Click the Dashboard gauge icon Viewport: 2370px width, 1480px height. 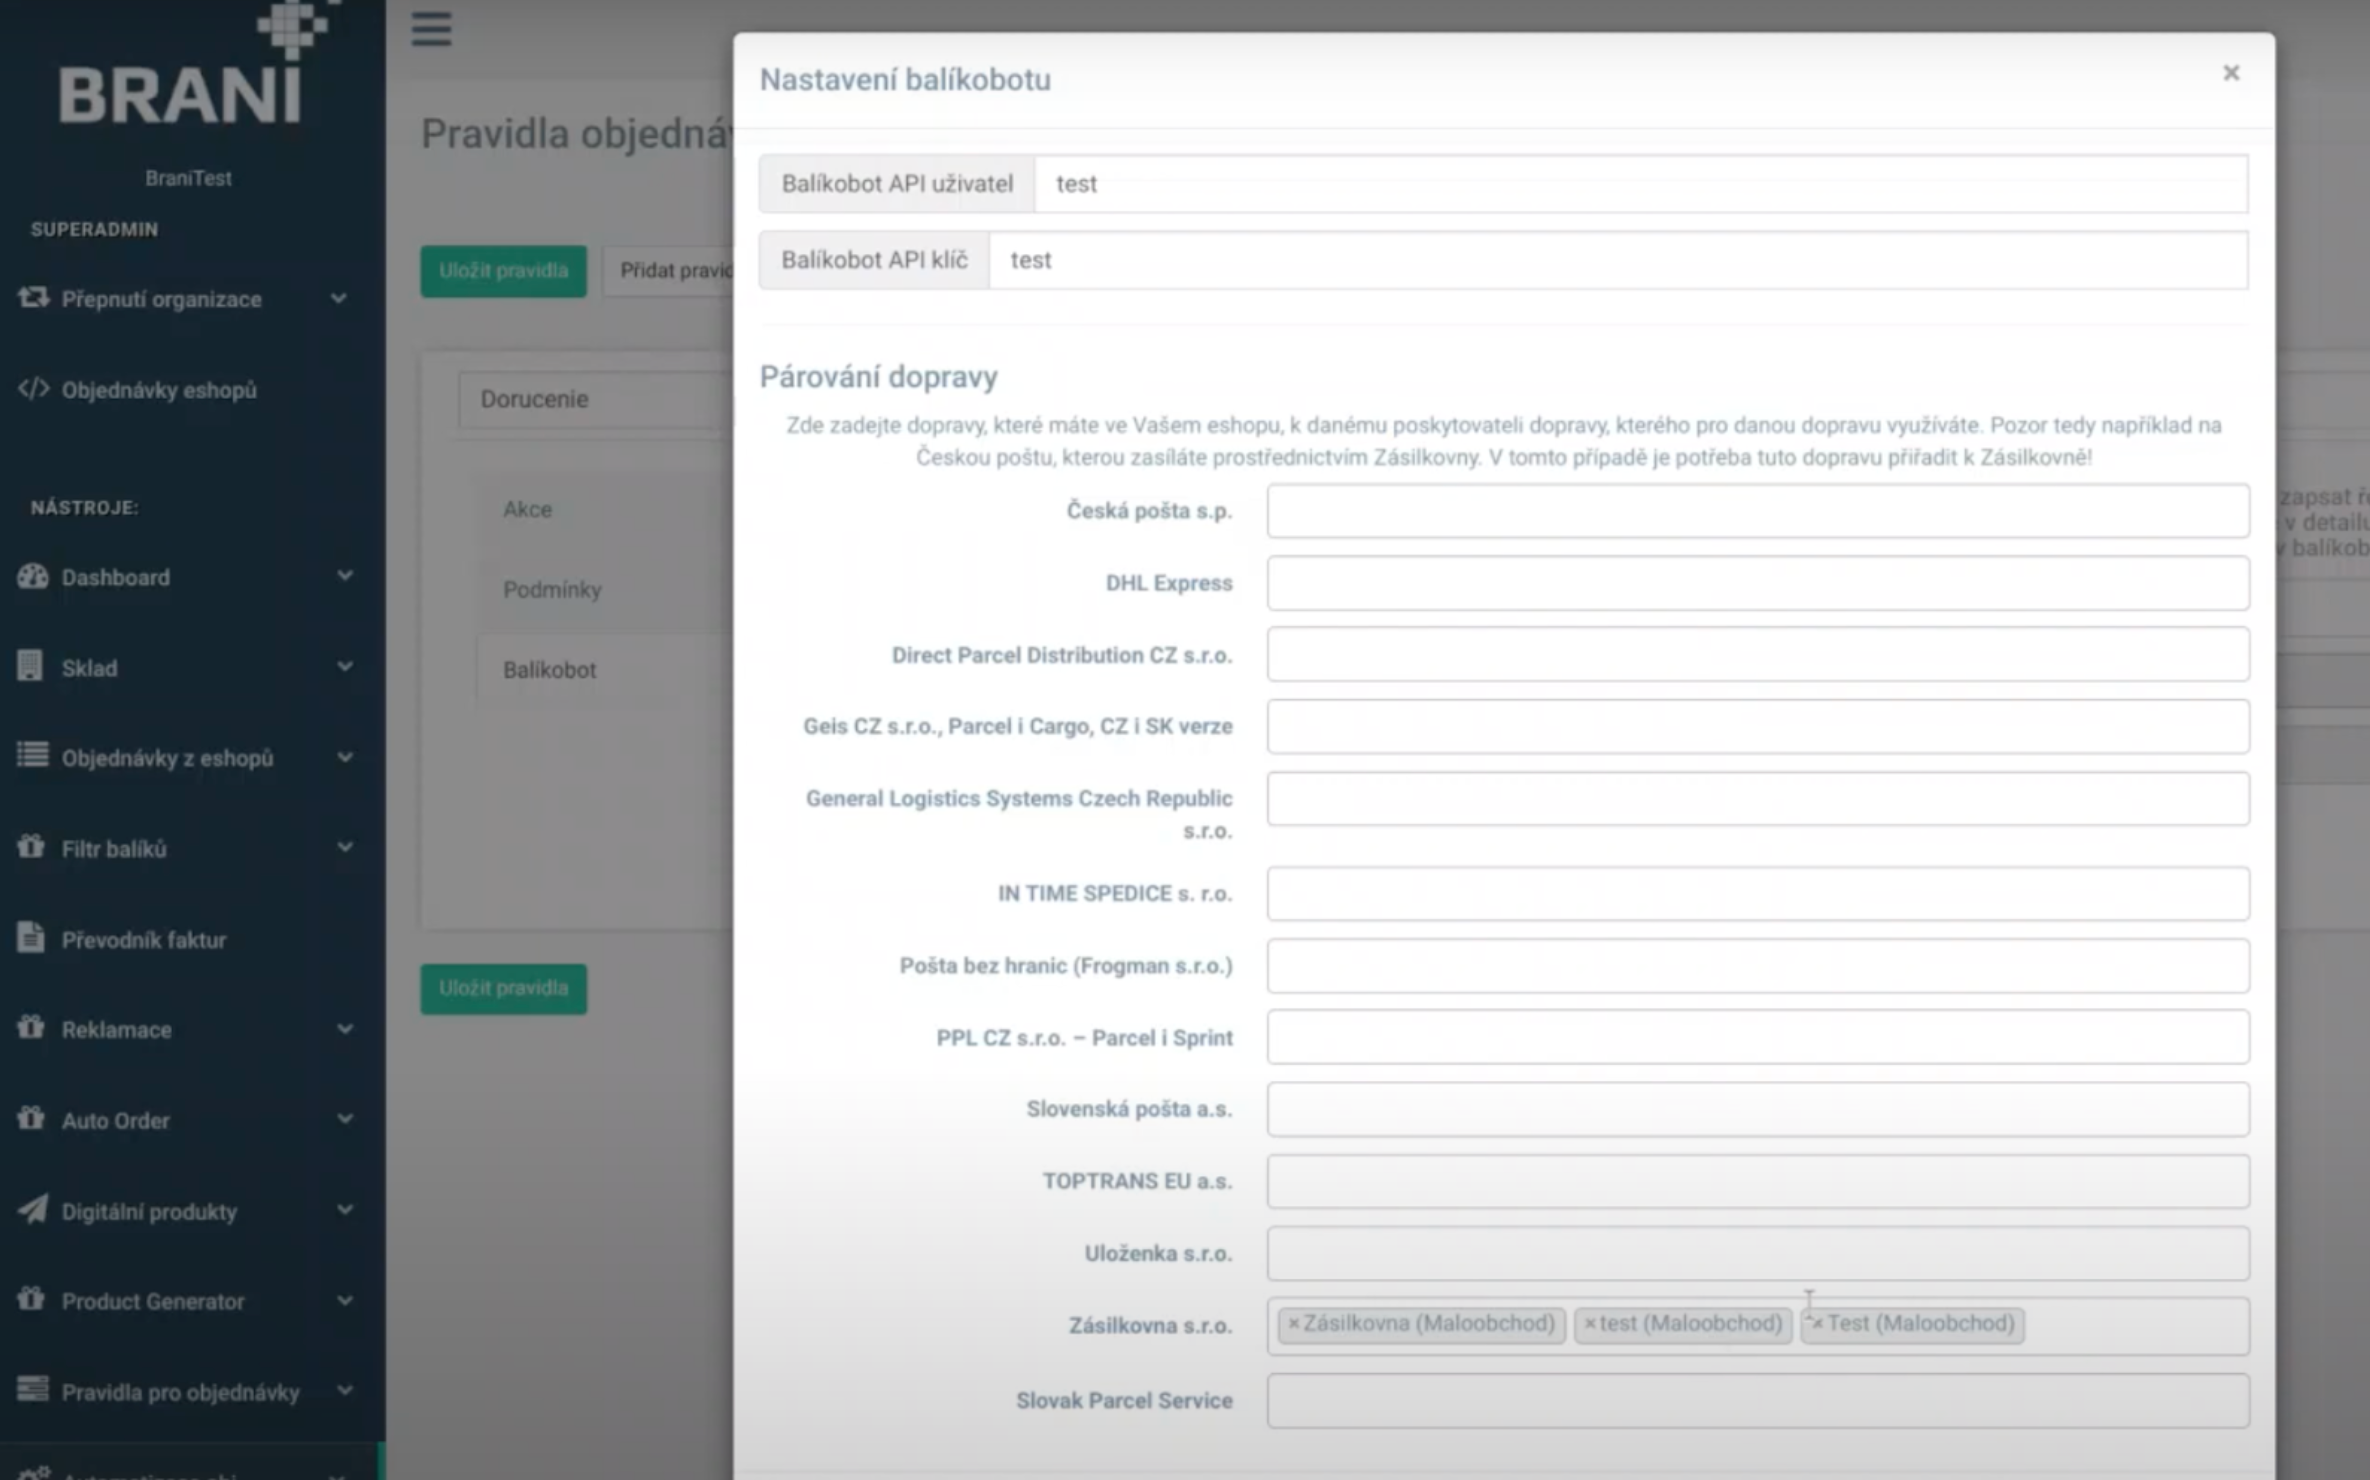pyautogui.click(x=32, y=576)
